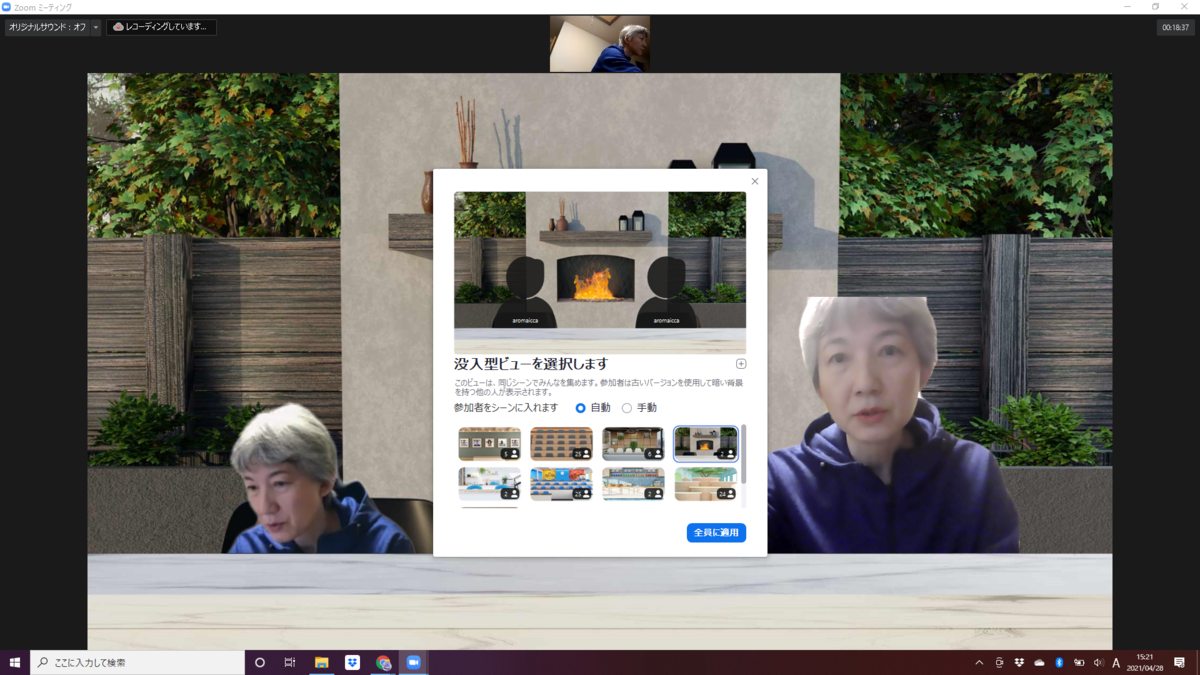Close the immersive view dialog
Viewport: 1200px width, 675px height.
tap(754, 181)
